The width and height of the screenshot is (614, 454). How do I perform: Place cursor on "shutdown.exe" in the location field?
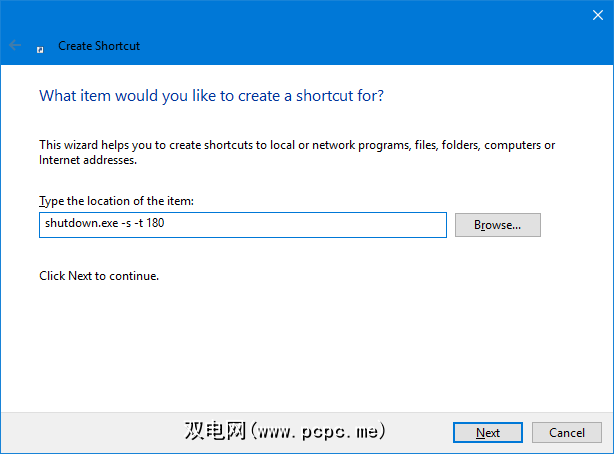coord(78,225)
